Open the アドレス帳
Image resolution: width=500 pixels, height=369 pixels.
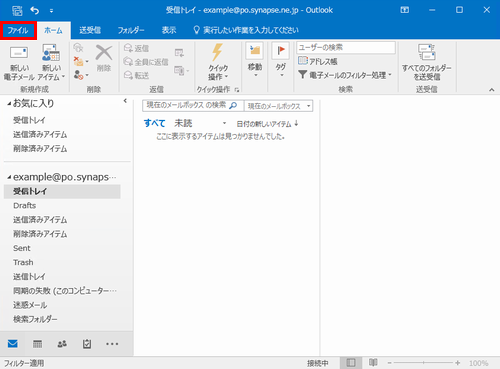point(318,61)
